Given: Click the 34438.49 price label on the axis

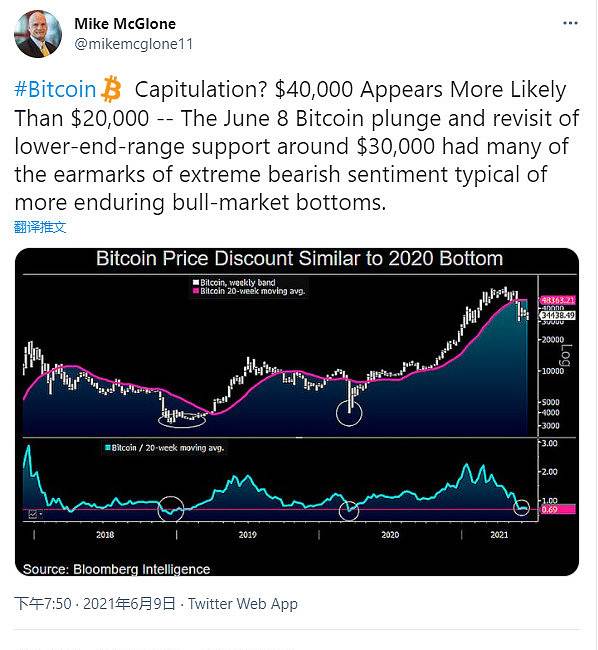Looking at the screenshot, I should (x=558, y=315).
